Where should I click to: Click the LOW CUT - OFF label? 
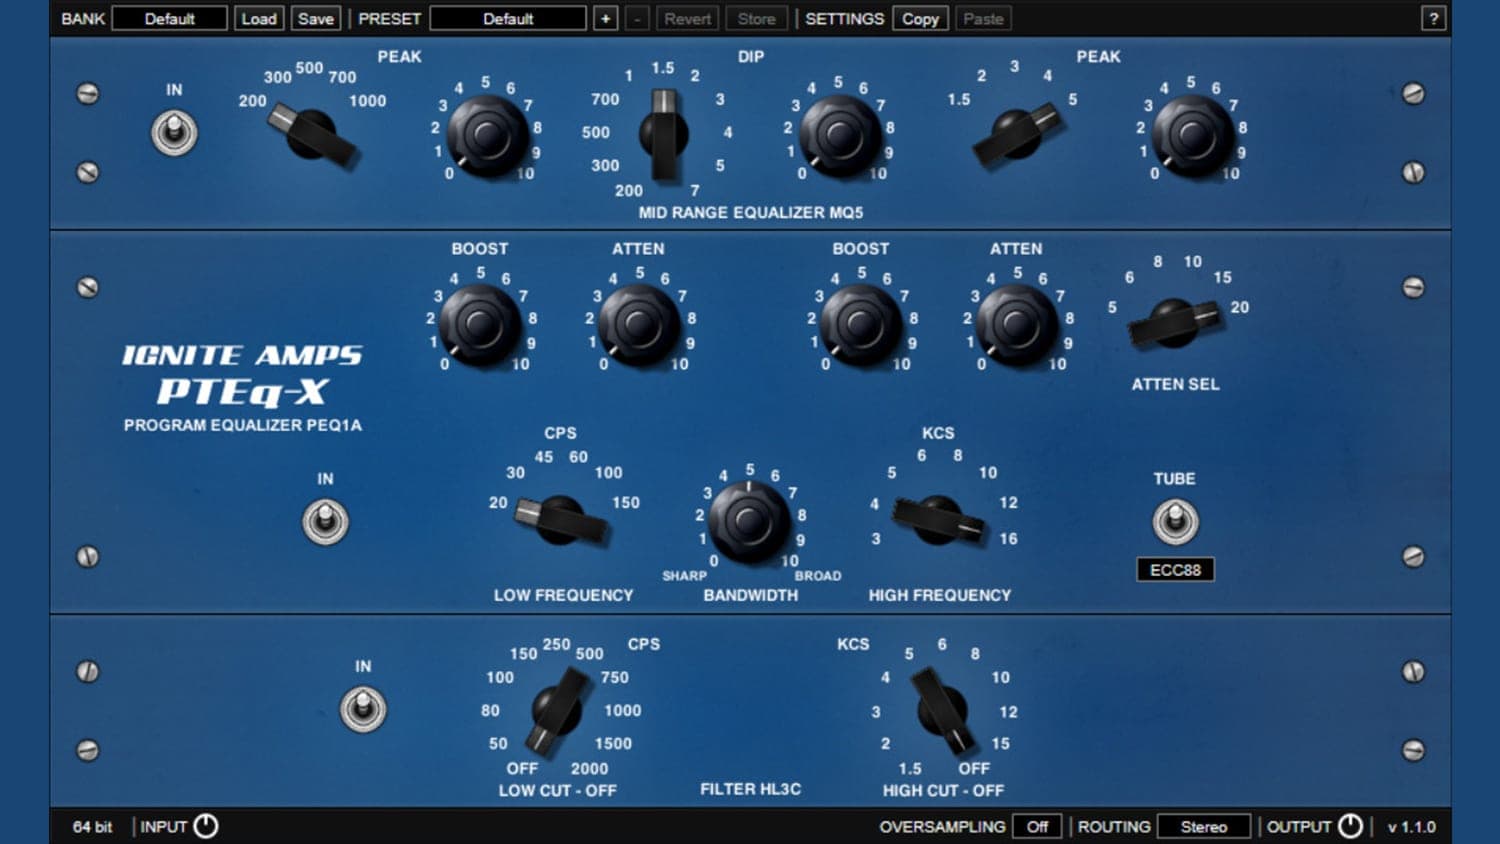point(557,790)
